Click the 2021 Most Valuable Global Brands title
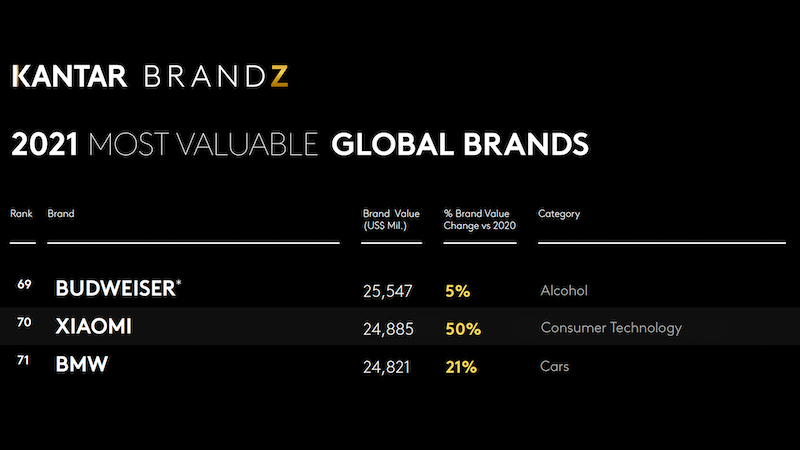This screenshot has height=450, width=800. point(300,144)
